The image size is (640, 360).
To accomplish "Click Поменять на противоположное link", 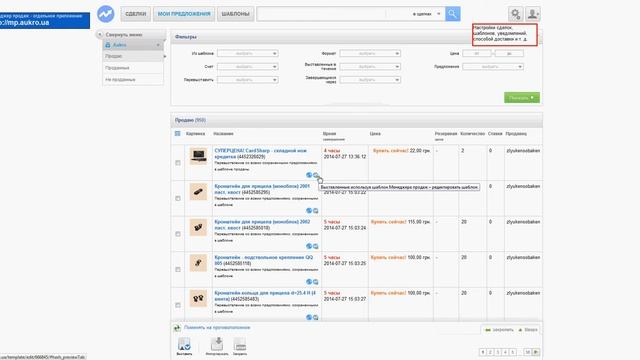I will [x=217, y=327].
